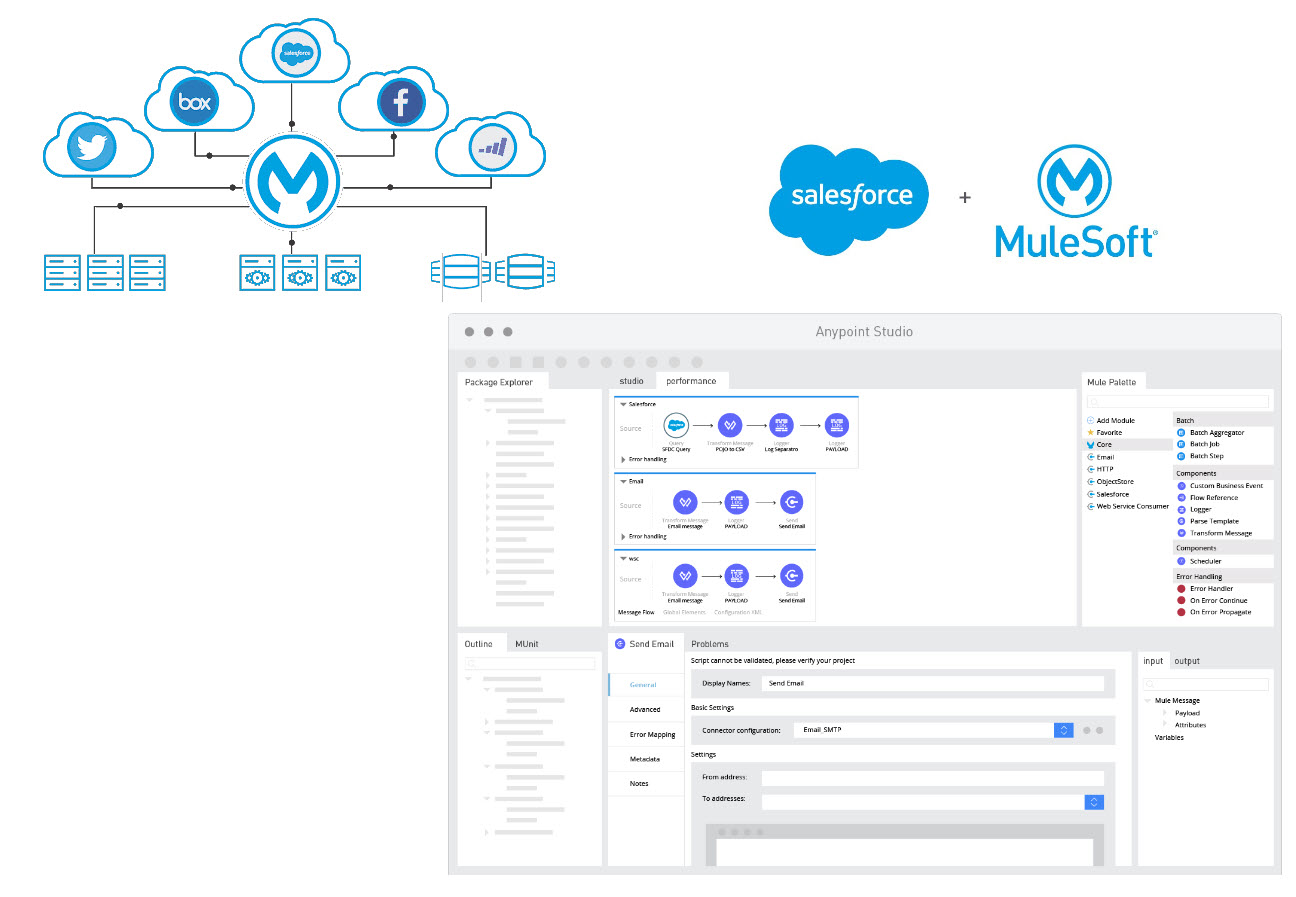Select the Email module in the palette list
Image resolution: width=1296 pixels, height=897 pixels.
click(1100, 457)
